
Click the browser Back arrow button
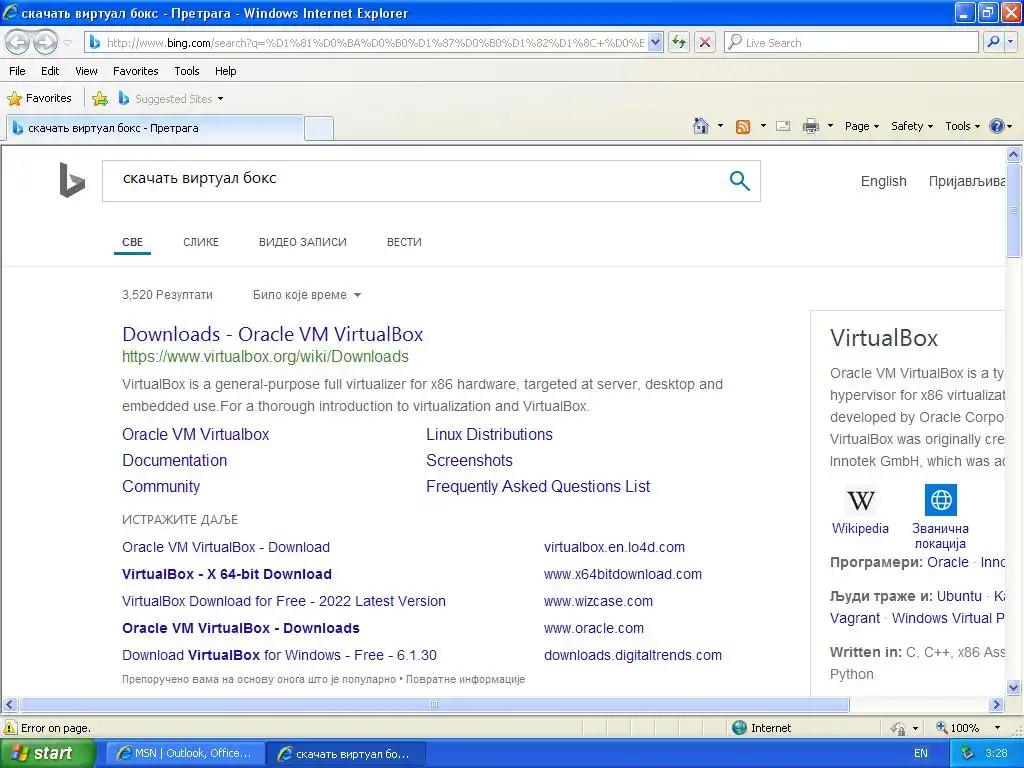tap(18, 43)
